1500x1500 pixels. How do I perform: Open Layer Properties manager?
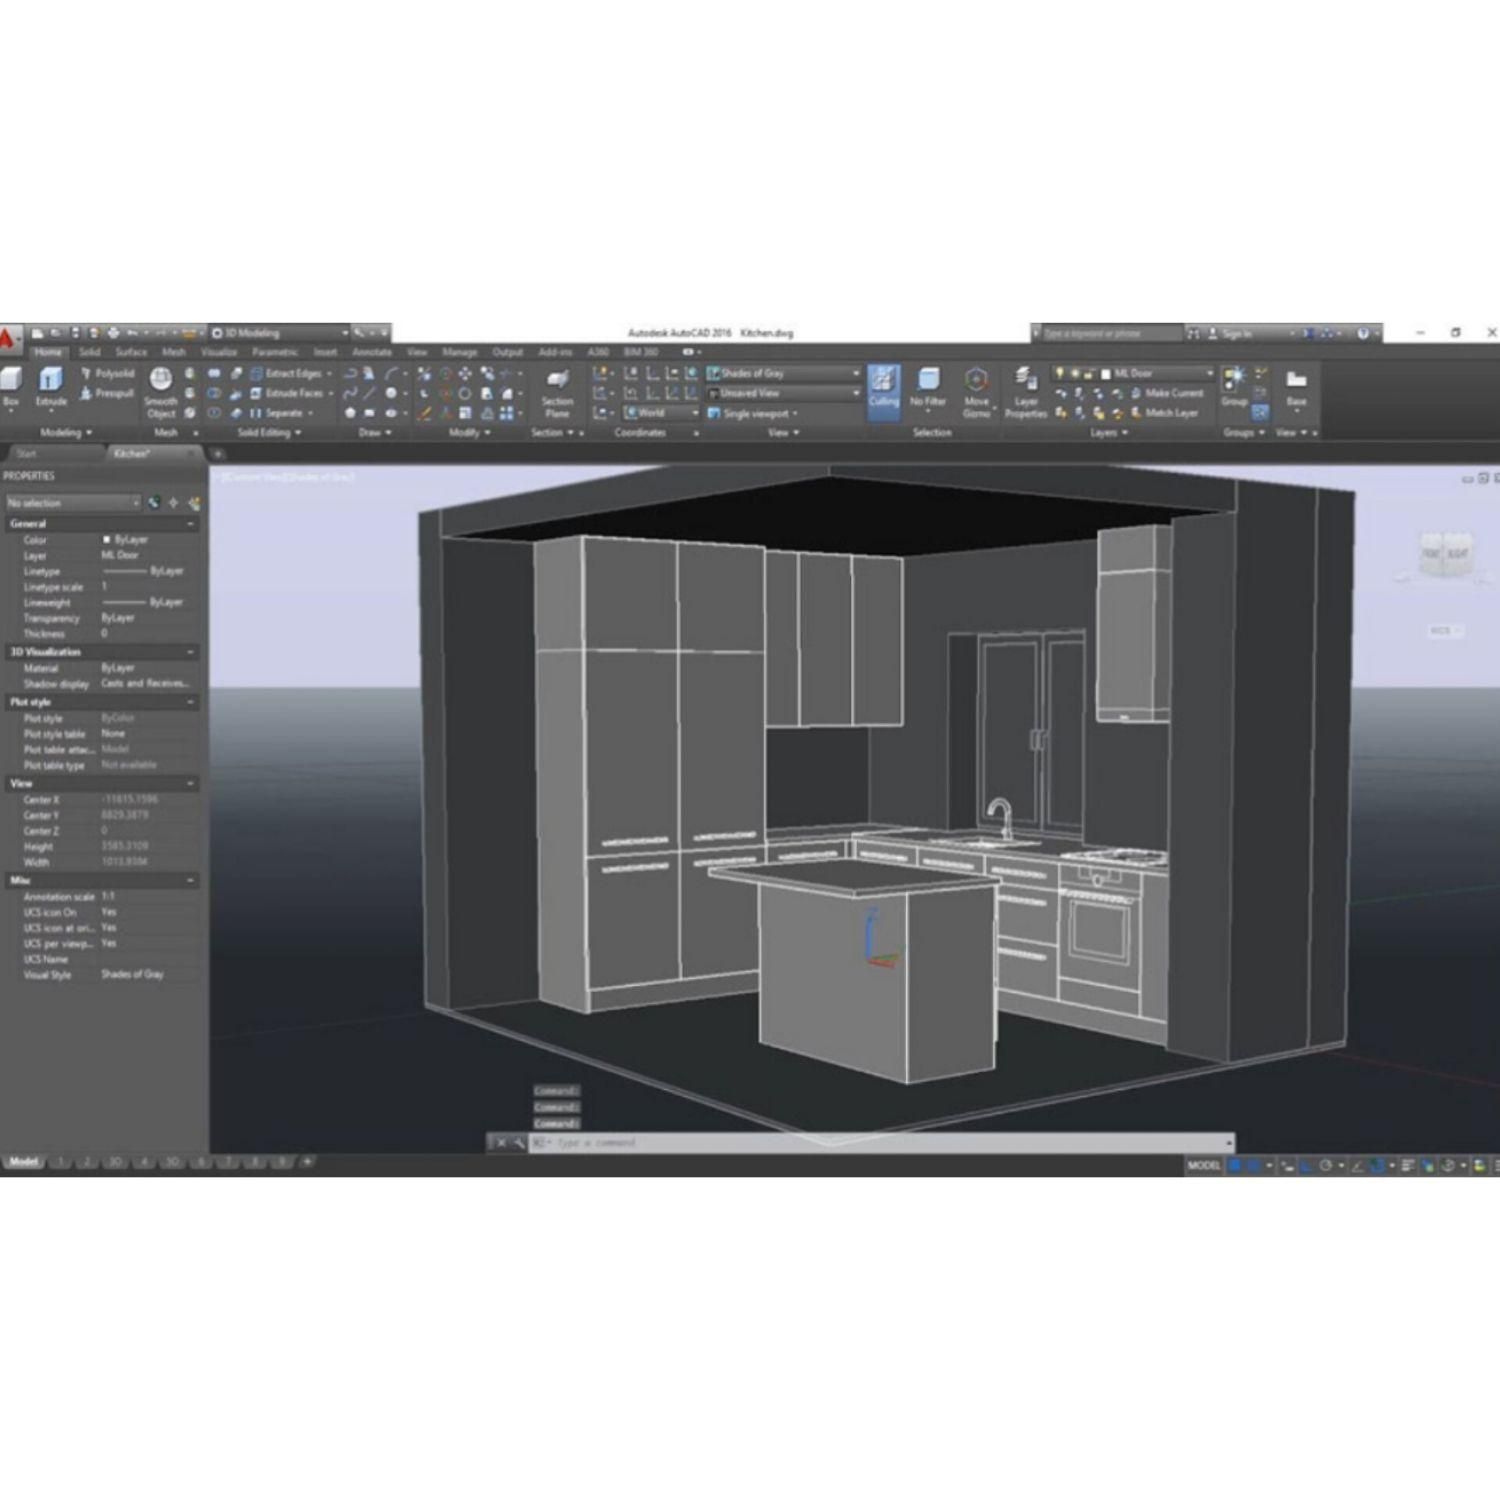click(x=1025, y=391)
